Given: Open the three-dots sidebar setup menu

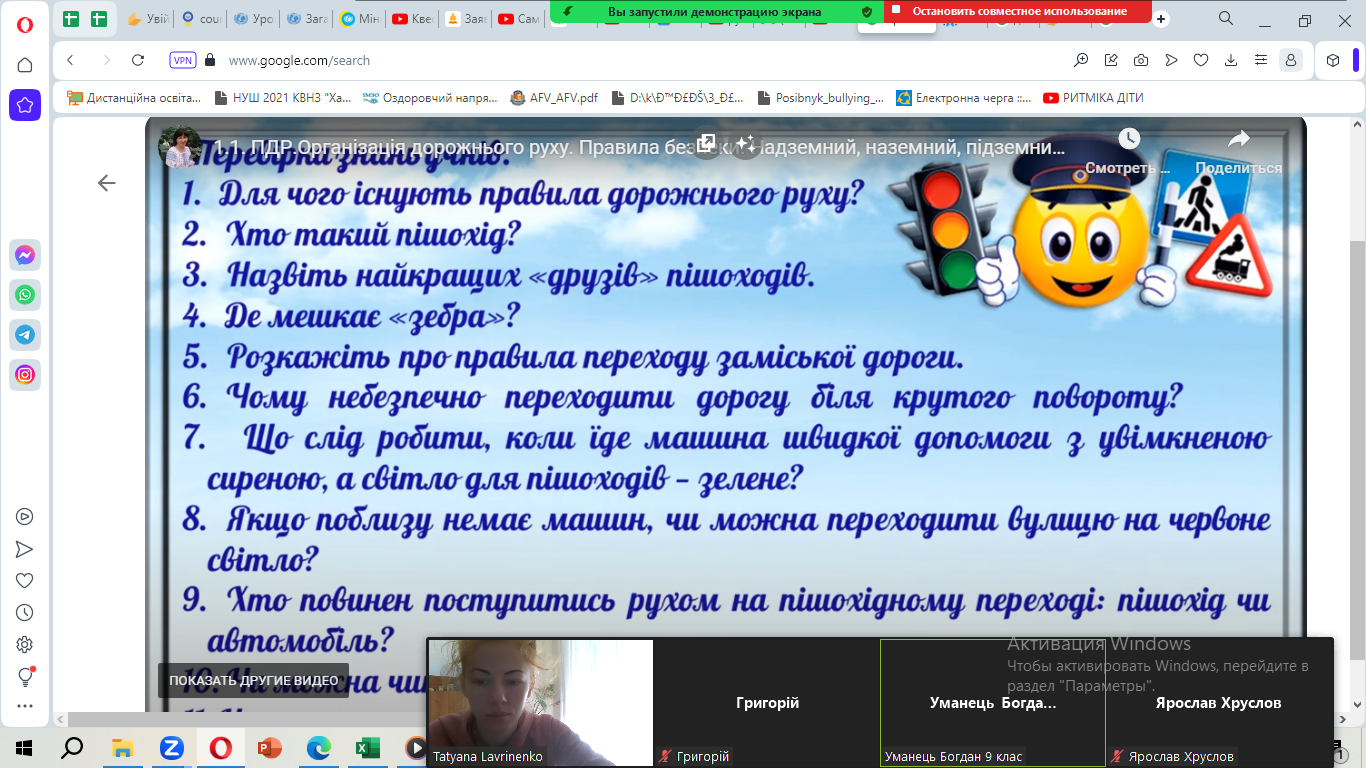Looking at the screenshot, I should 25,706.
